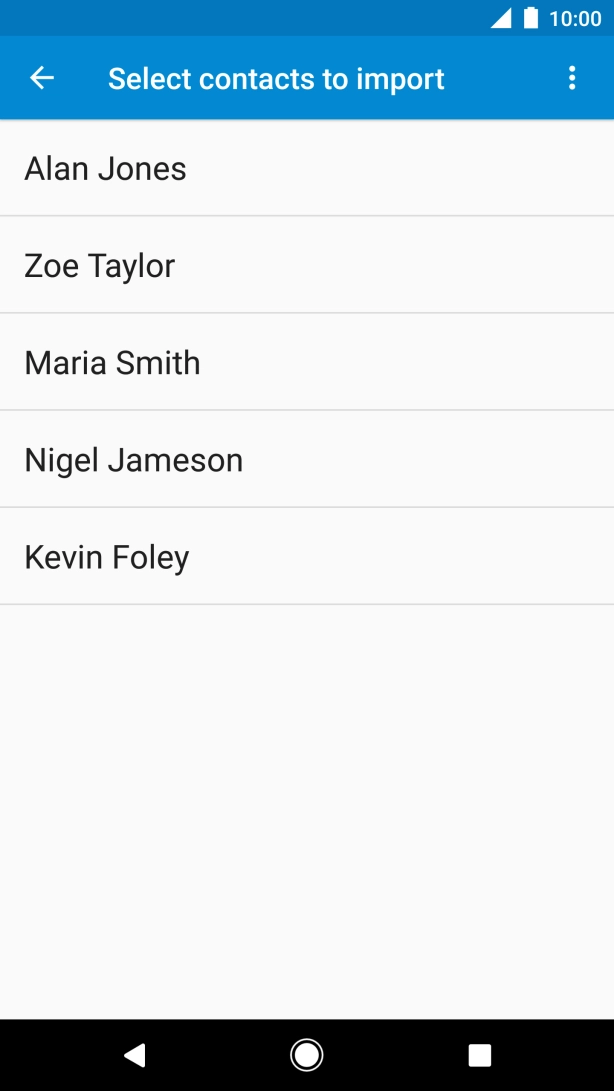Tap the cellular signal strength icon
614x1091 pixels.
coord(500,18)
